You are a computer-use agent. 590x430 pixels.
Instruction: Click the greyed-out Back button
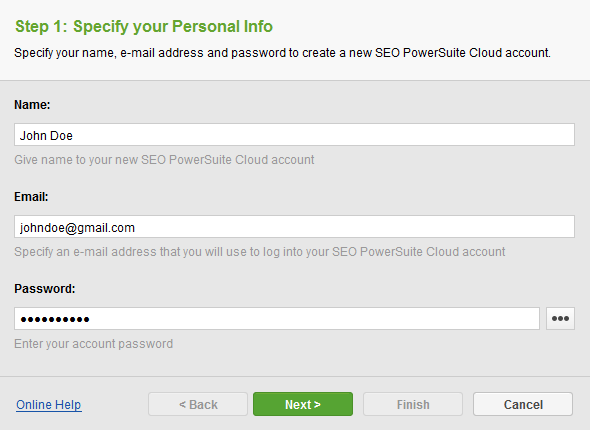click(198, 404)
